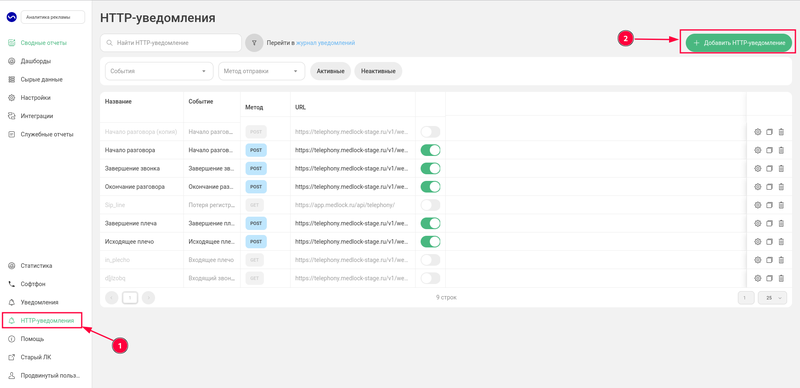Open settings gear for Исходящее плечо row
This screenshot has height=388, width=800.
[x=758, y=242]
